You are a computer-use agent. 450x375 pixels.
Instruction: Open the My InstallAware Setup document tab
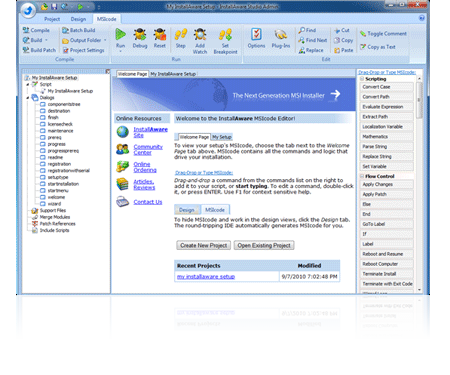coord(173,74)
